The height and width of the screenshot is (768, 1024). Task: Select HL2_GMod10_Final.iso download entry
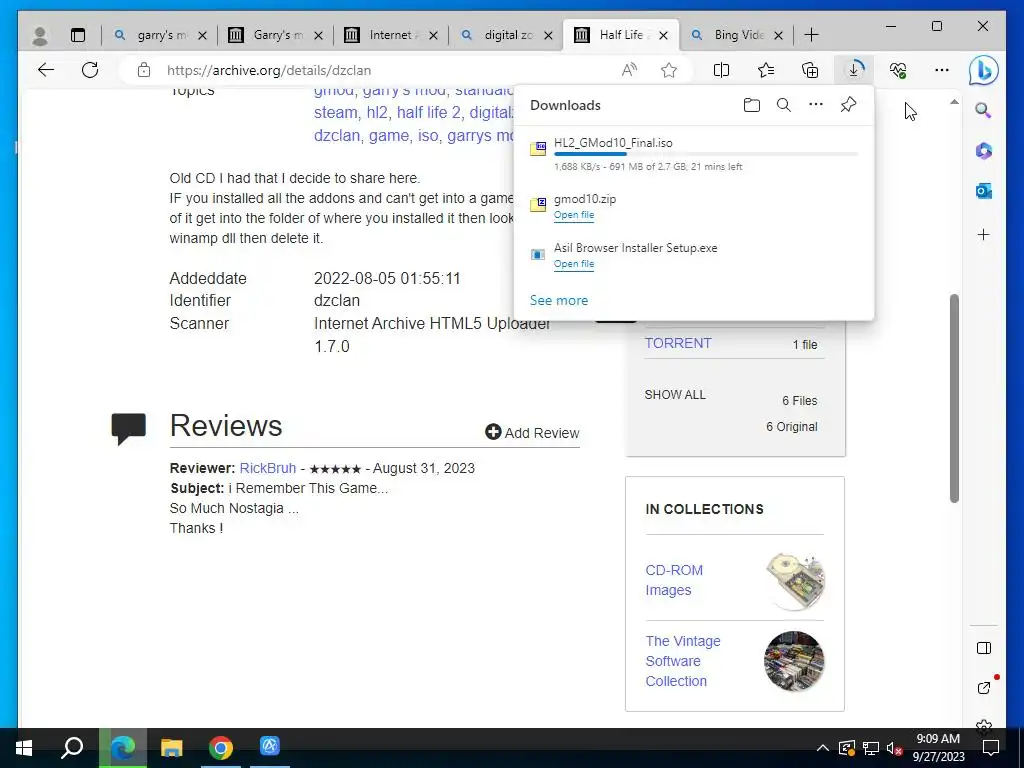click(x=694, y=154)
